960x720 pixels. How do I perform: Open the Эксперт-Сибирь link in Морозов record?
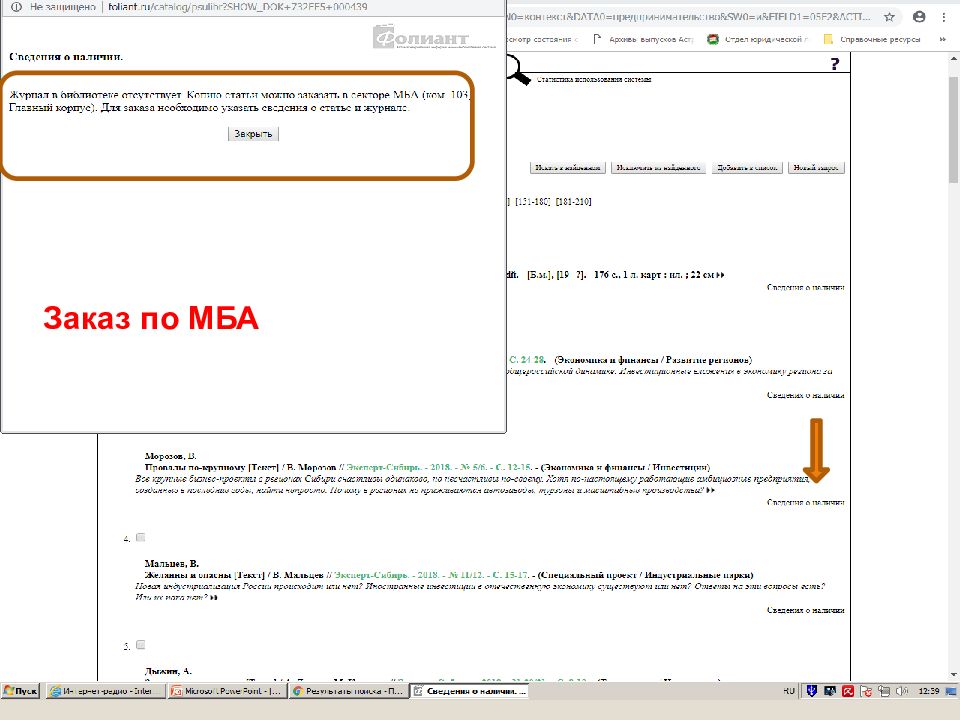(385, 467)
